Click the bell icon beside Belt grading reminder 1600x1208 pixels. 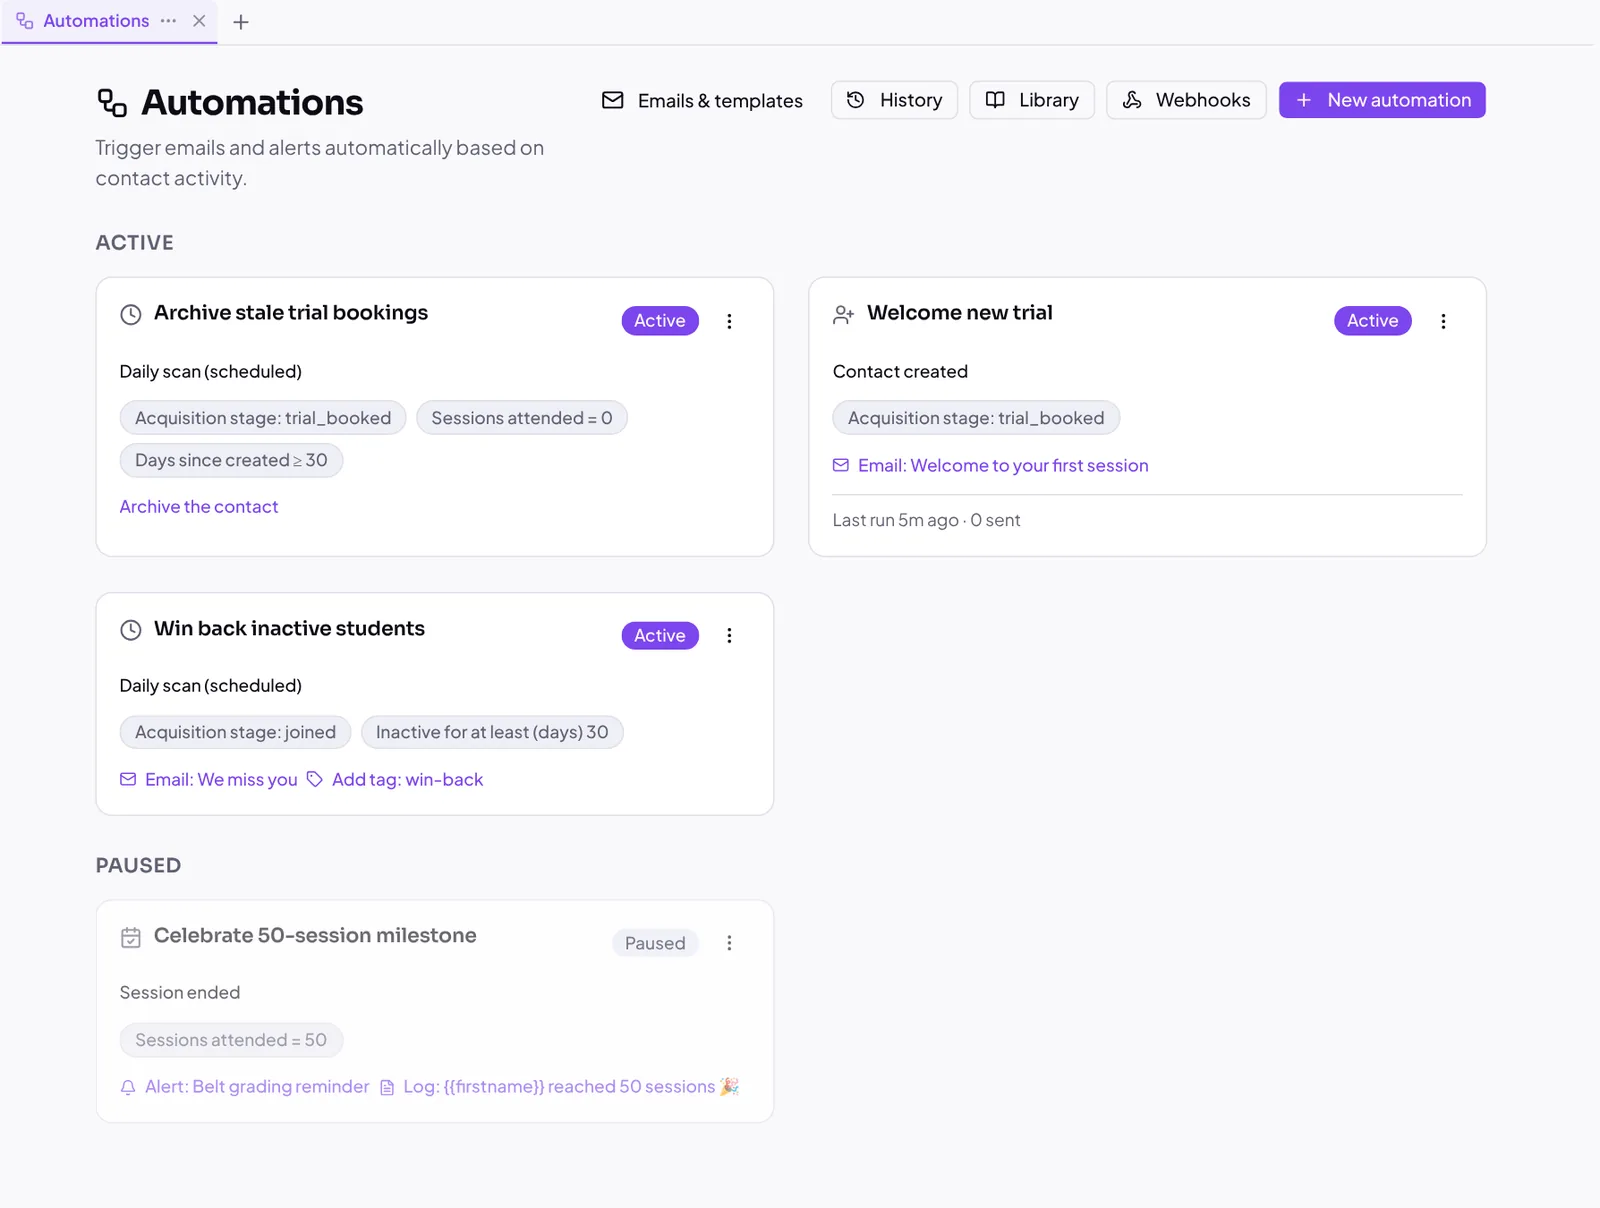(x=128, y=1087)
